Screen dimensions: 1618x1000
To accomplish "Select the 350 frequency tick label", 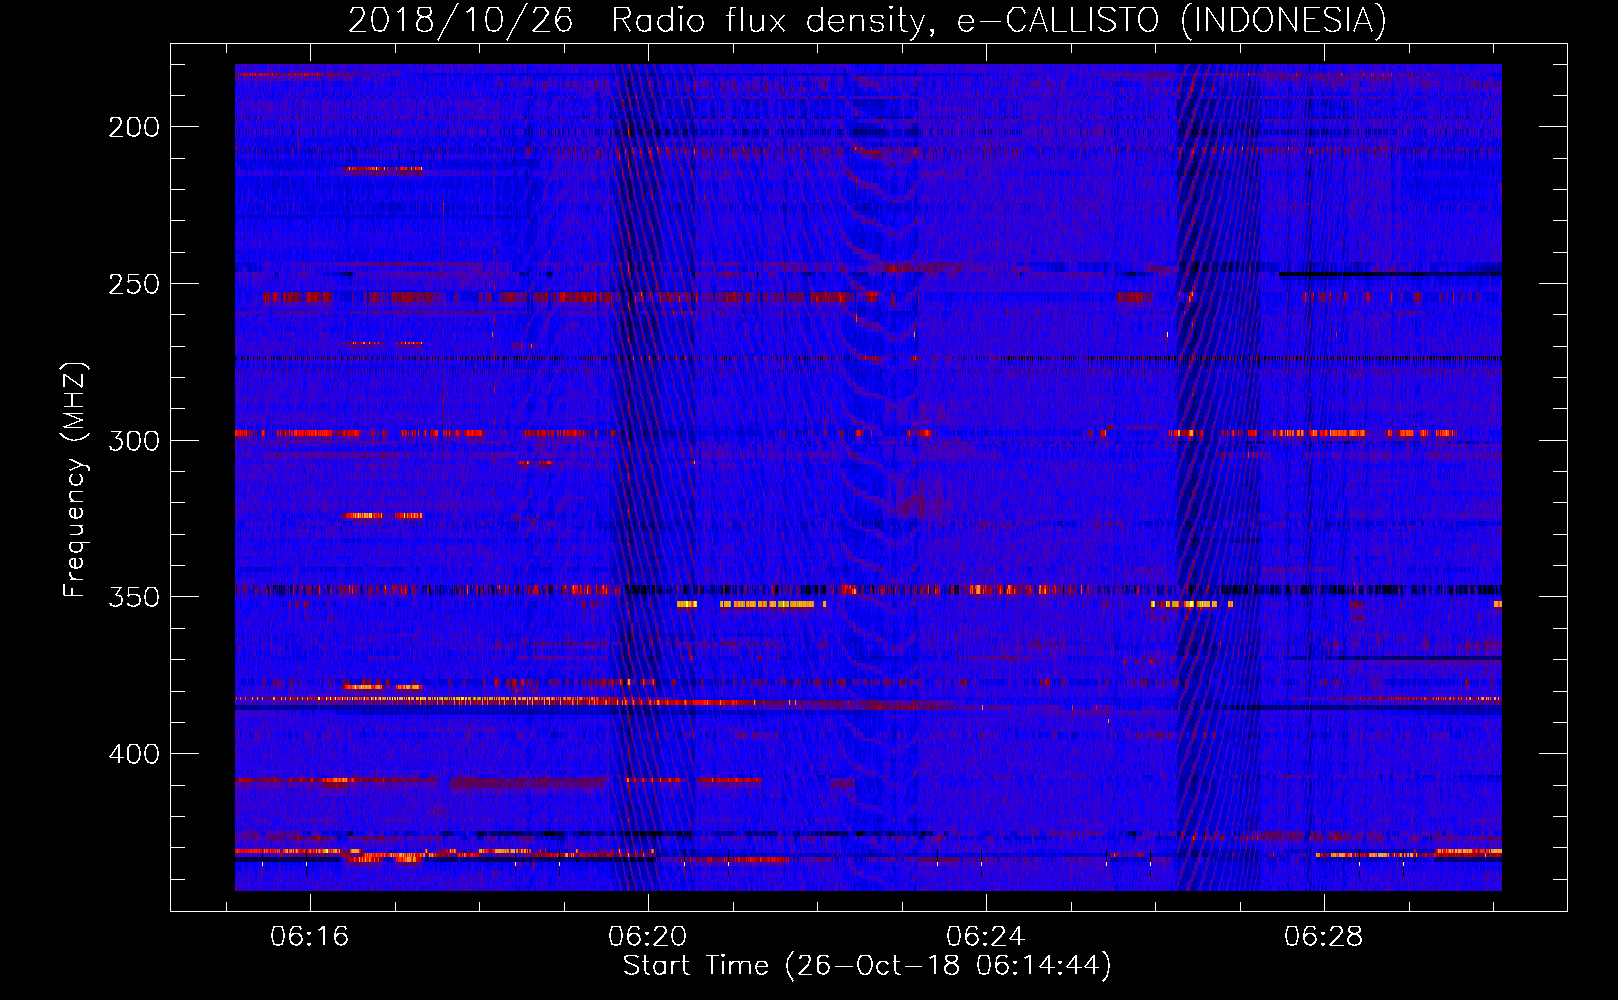I will pos(134,597).
